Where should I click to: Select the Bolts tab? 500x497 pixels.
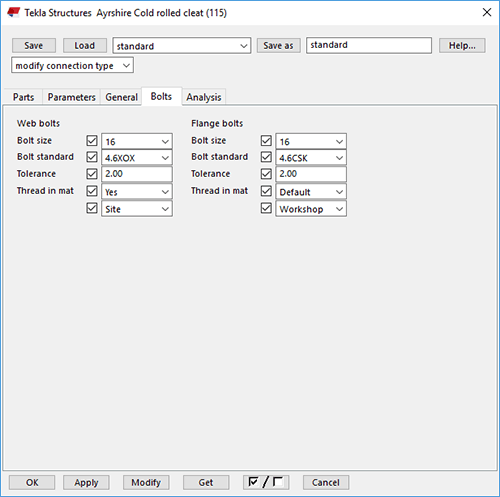click(x=161, y=97)
